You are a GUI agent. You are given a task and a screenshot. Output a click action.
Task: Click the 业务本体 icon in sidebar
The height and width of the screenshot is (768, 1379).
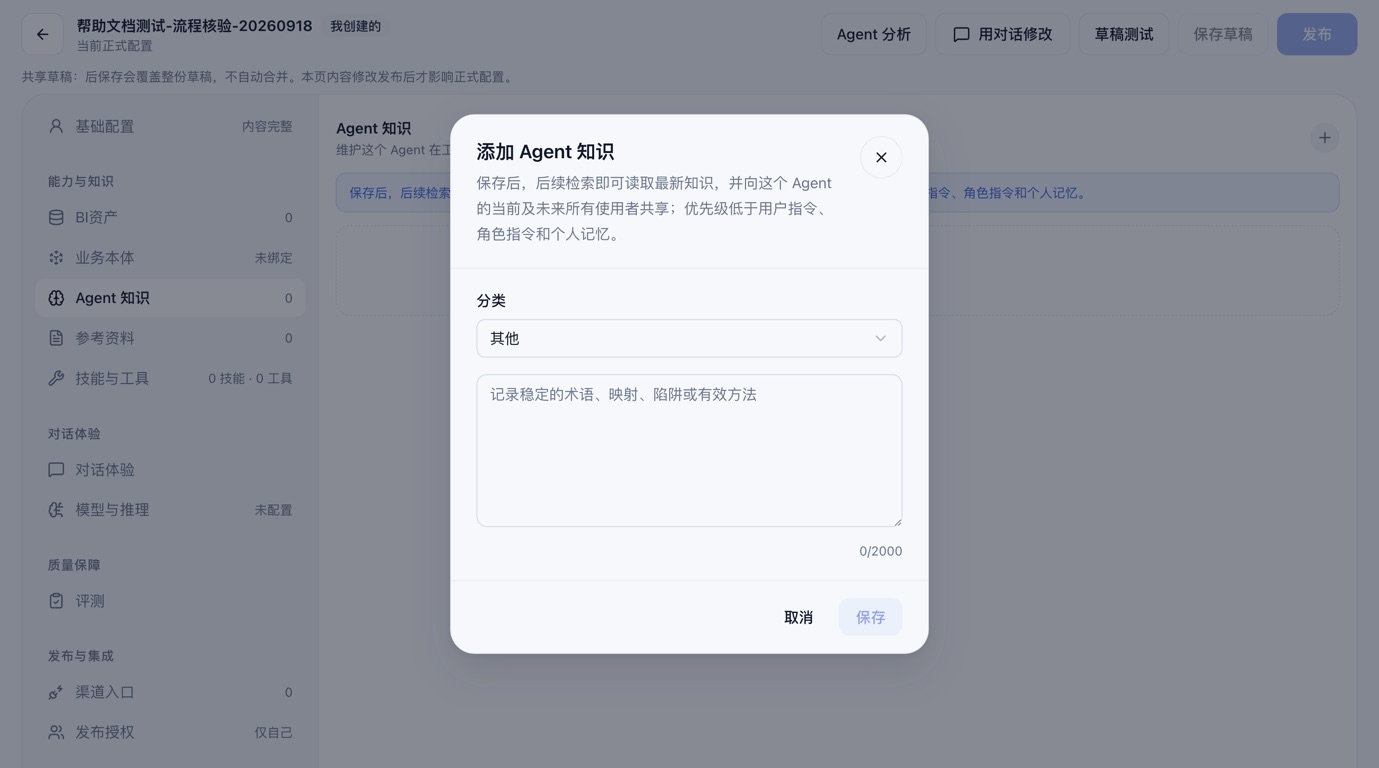point(56,257)
